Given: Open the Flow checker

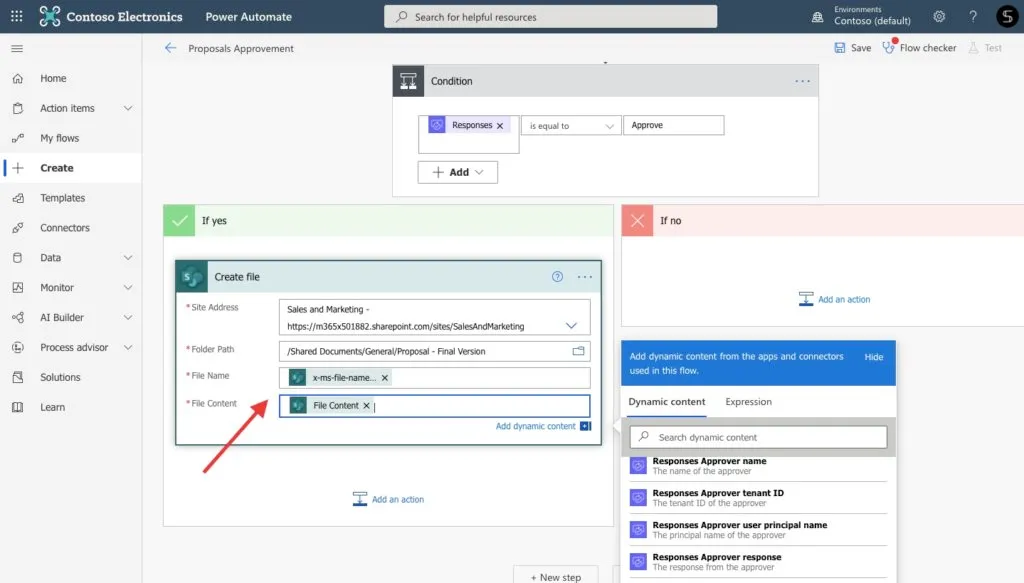Looking at the screenshot, I should click(920, 48).
